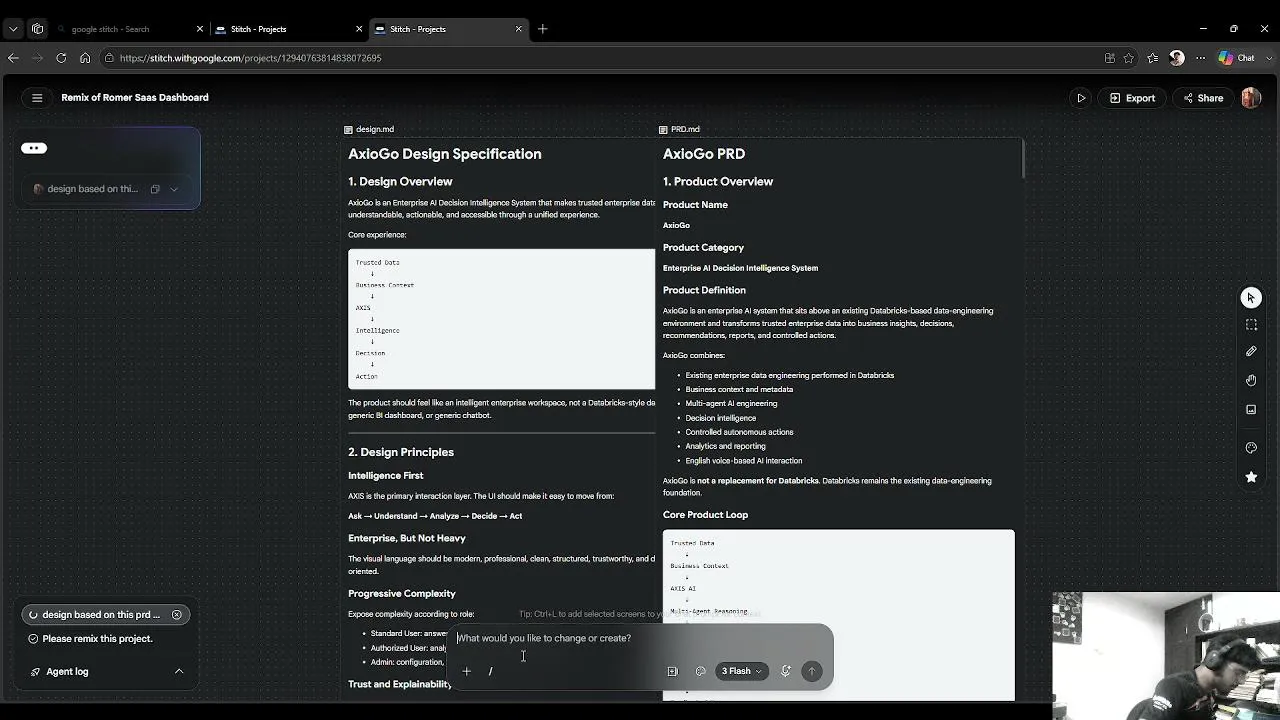
Task: Go back in browser history
Action: [x=13, y=58]
